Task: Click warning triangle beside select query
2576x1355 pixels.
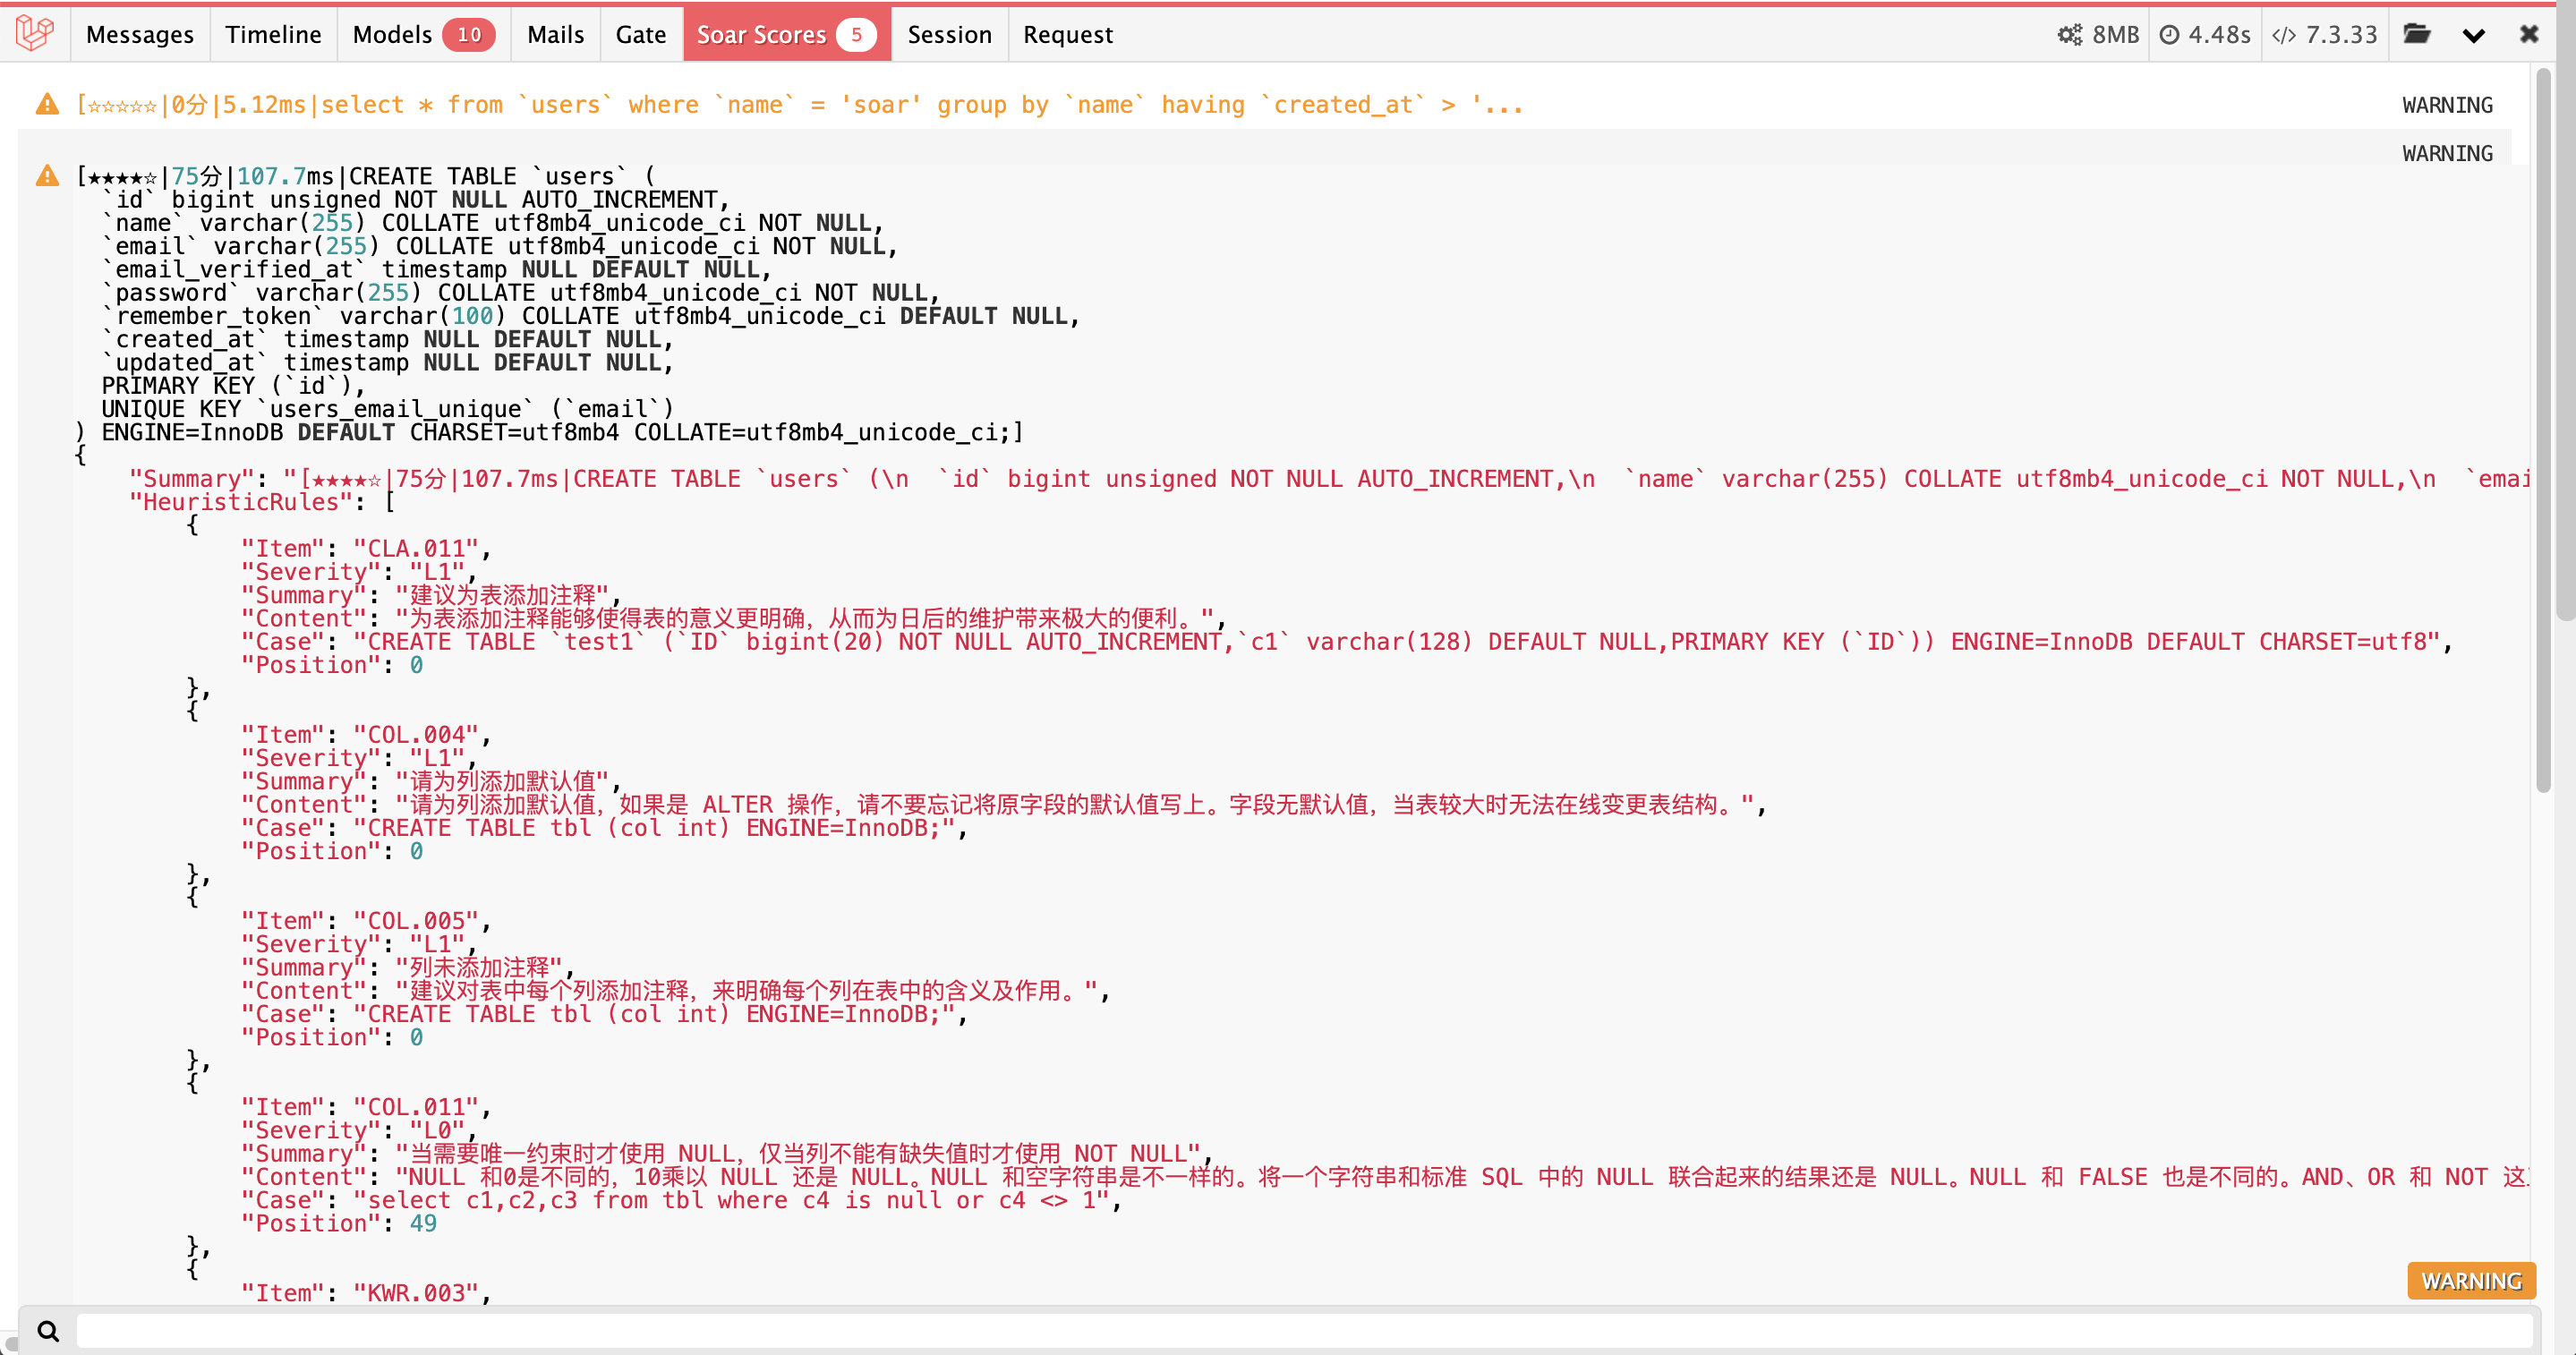Action: click(x=47, y=104)
